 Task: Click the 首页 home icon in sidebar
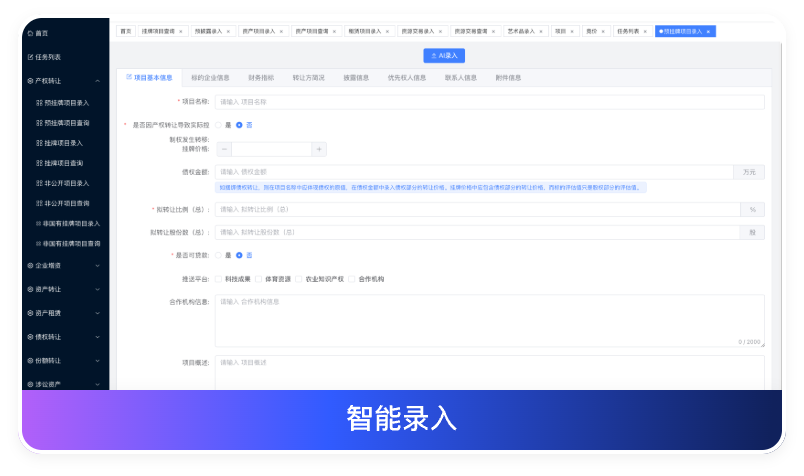(31, 33)
